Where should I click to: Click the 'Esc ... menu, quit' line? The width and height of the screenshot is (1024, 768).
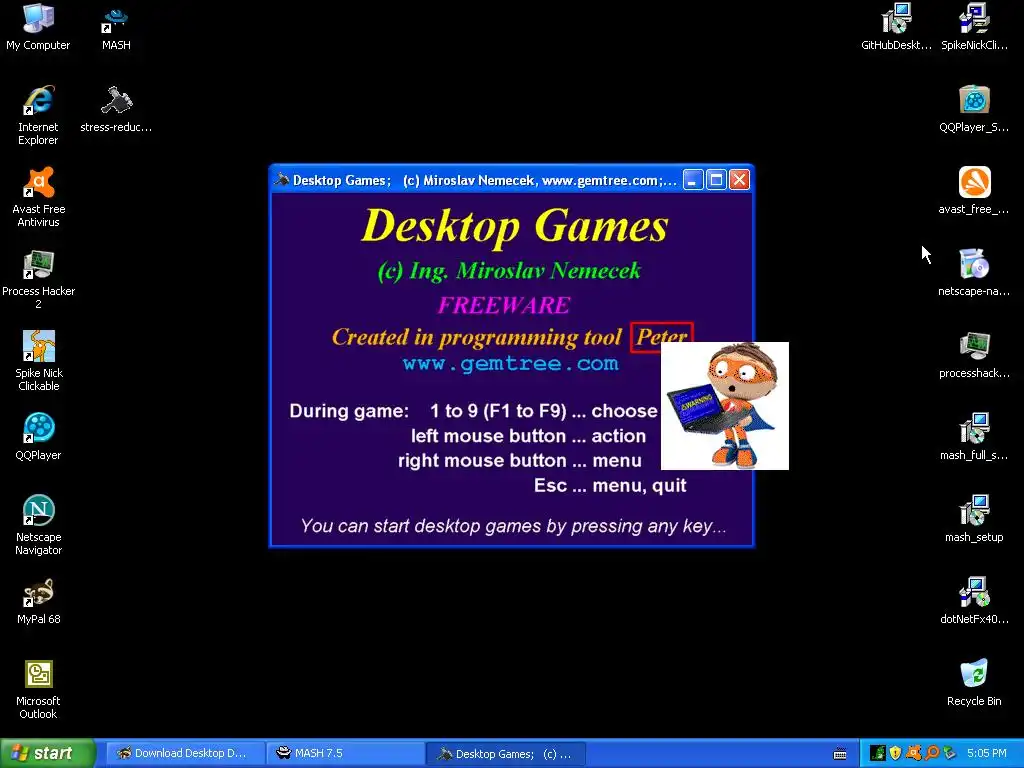[610, 485]
